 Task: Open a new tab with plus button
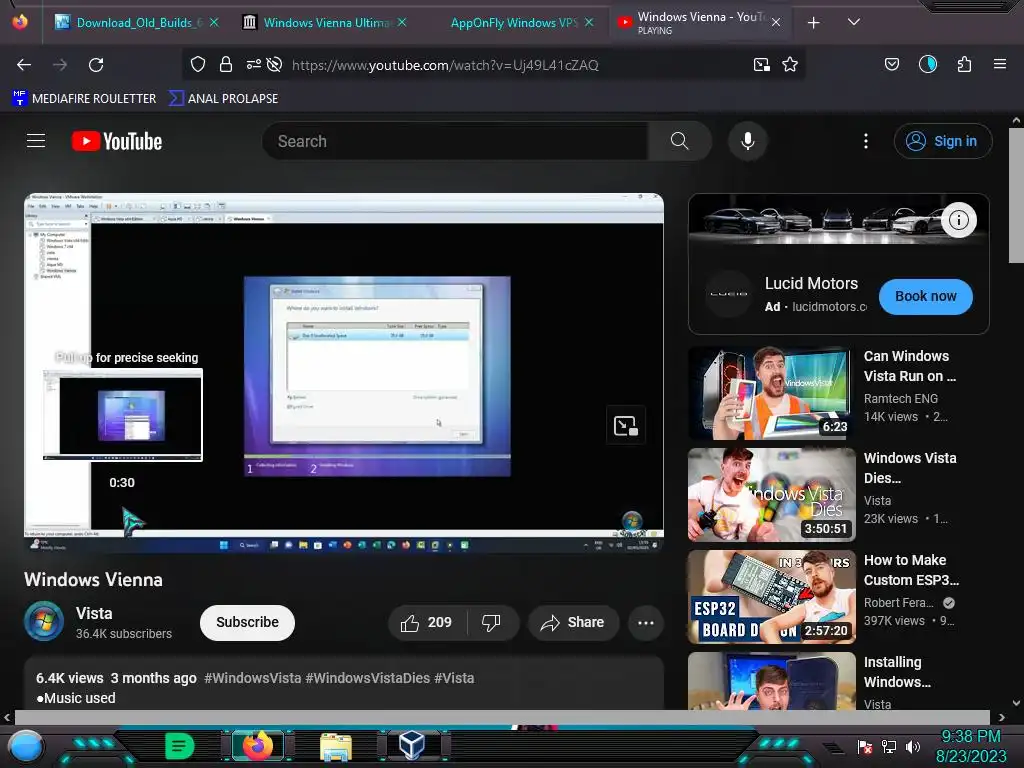[814, 23]
